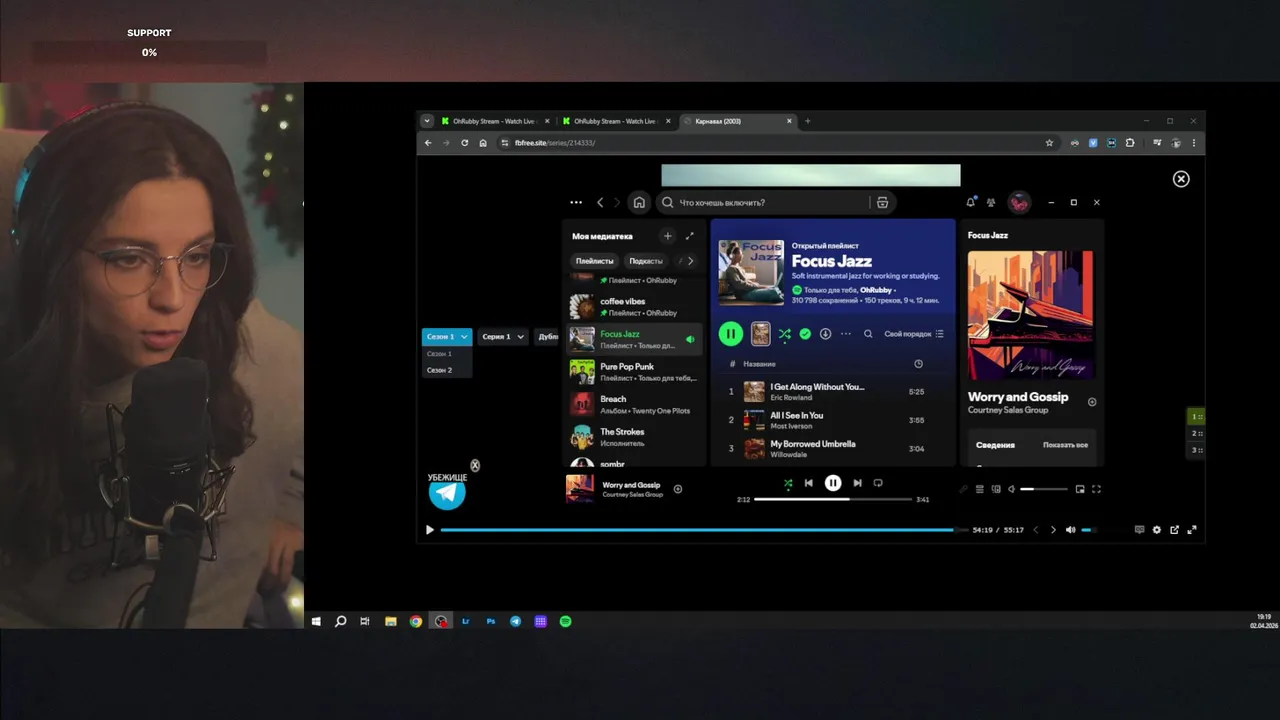Screen dimensions: 1280x720
Task: Toggle repeat mode in player bar
Action: [x=878, y=483]
